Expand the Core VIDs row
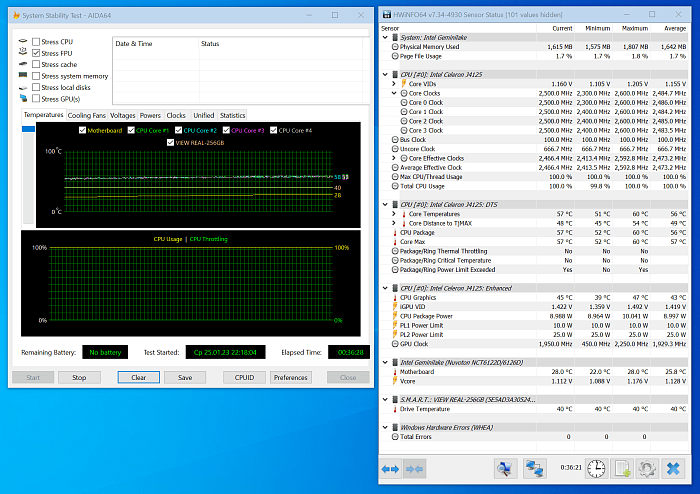The width and height of the screenshot is (700, 494). (x=394, y=84)
